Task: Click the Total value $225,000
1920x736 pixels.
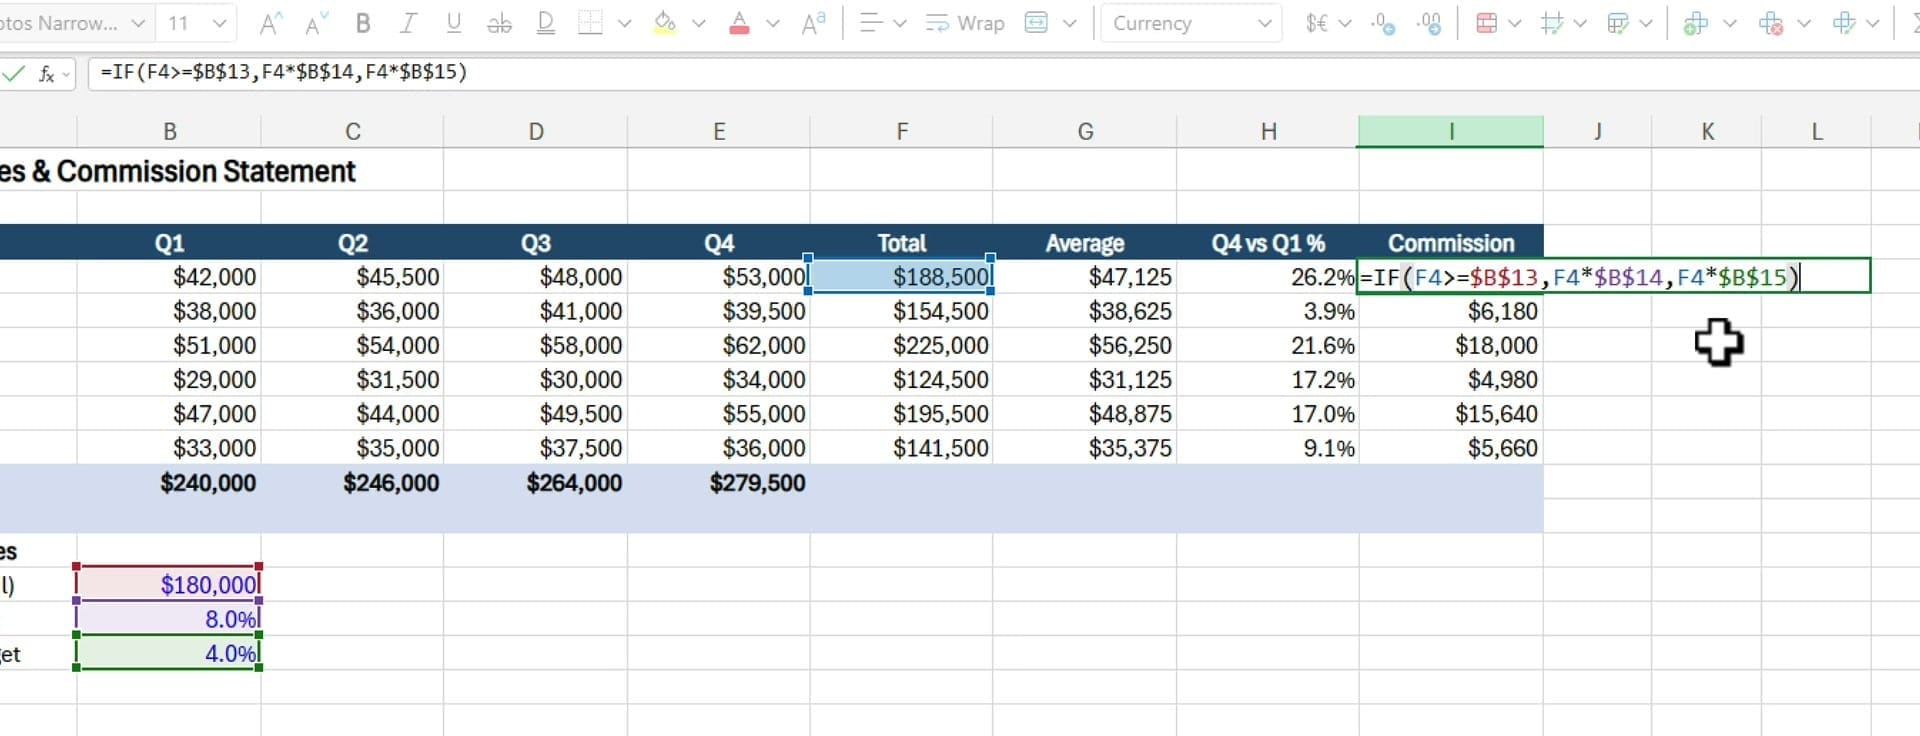Action: click(901, 345)
